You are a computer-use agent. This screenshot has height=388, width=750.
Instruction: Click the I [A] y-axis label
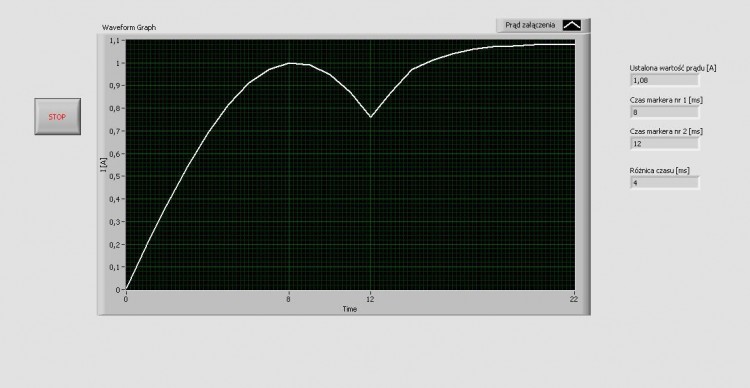tap(103, 166)
